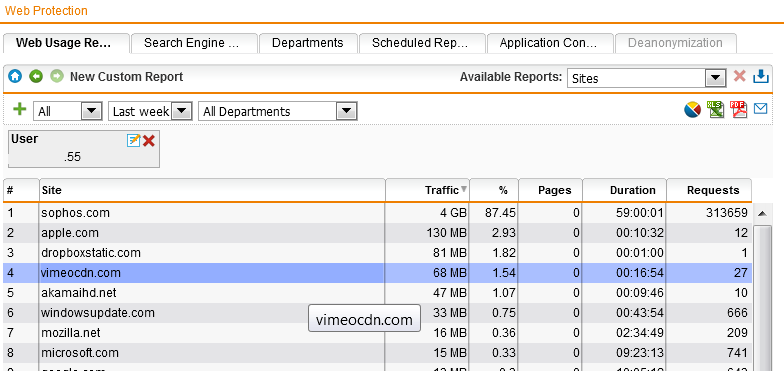Select the windowsupdate.com site entry
The image size is (784, 371).
98,313
